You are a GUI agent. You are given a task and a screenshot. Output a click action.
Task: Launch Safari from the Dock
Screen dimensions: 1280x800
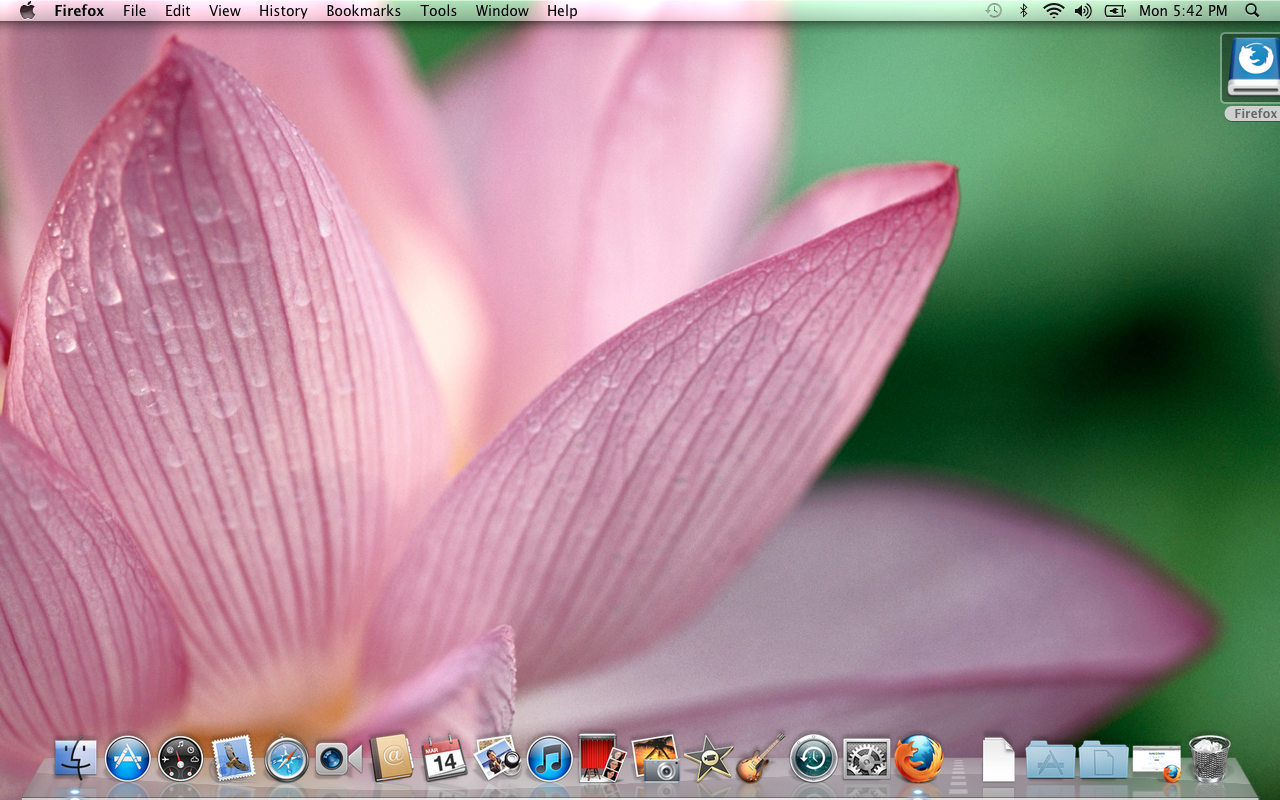[286, 760]
